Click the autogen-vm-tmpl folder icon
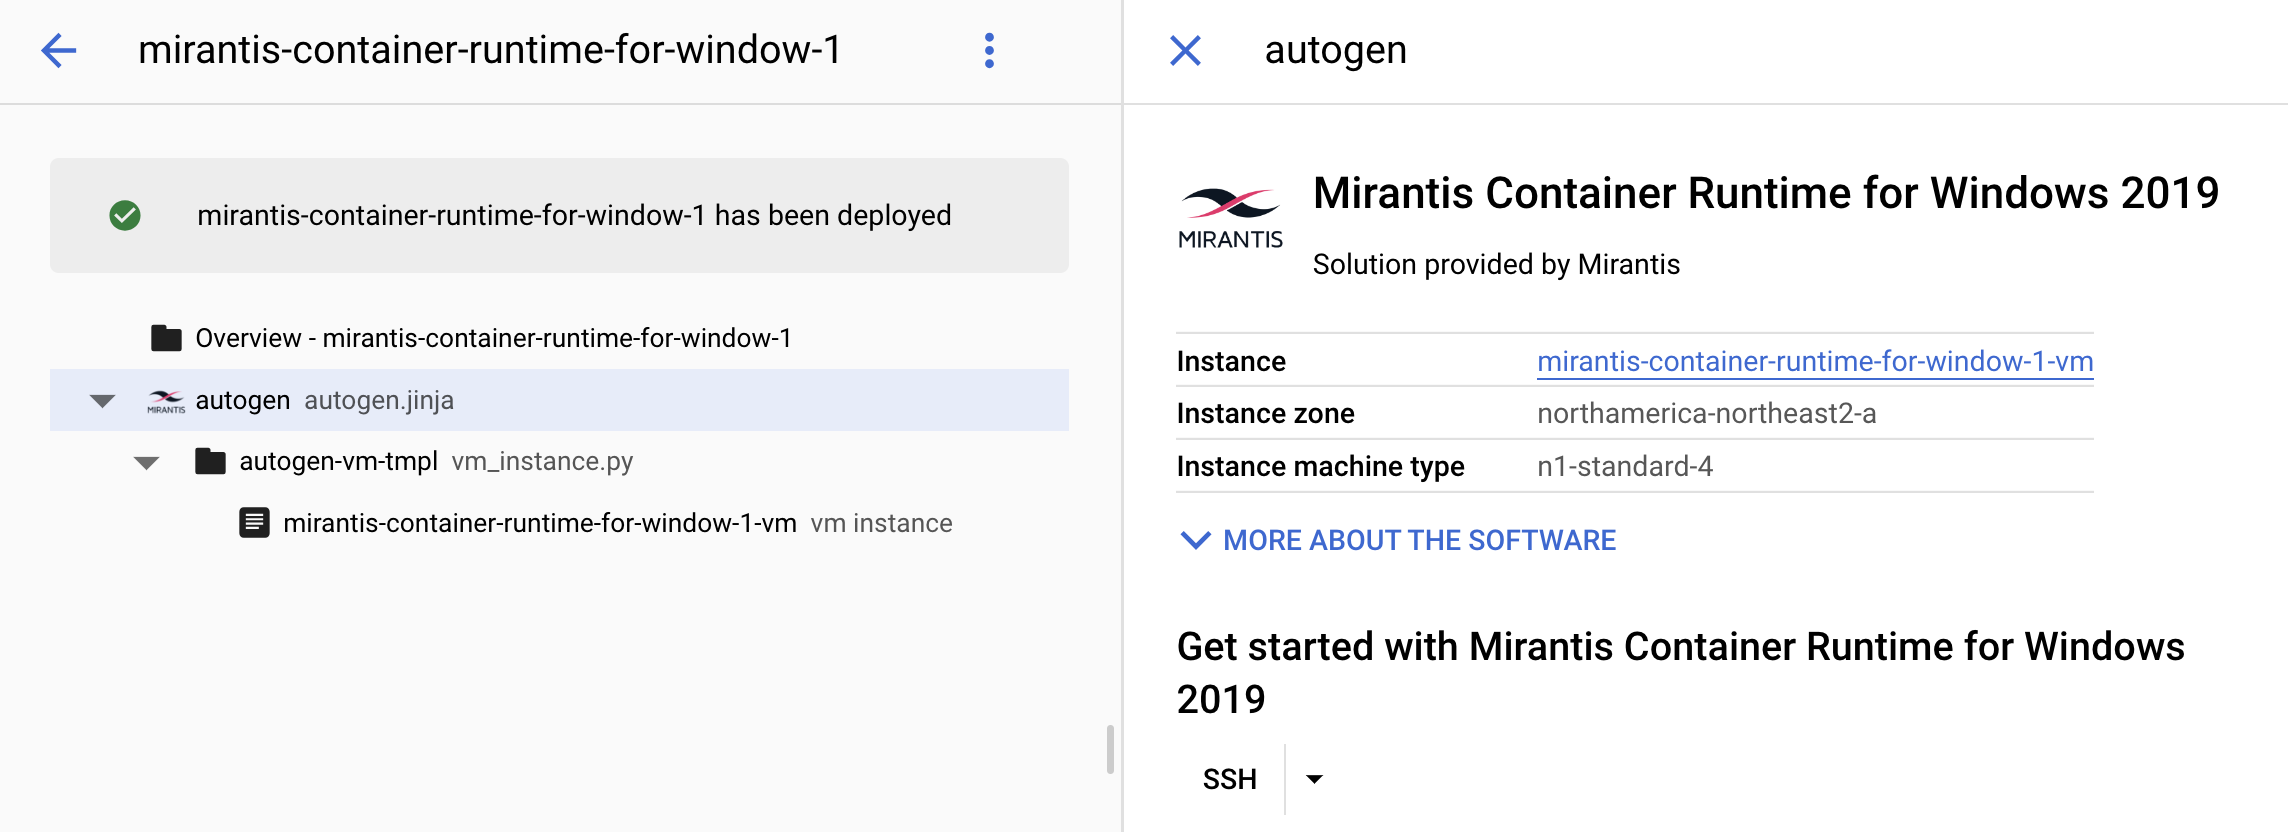Viewport: 2288px width, 832px height. 210,461
